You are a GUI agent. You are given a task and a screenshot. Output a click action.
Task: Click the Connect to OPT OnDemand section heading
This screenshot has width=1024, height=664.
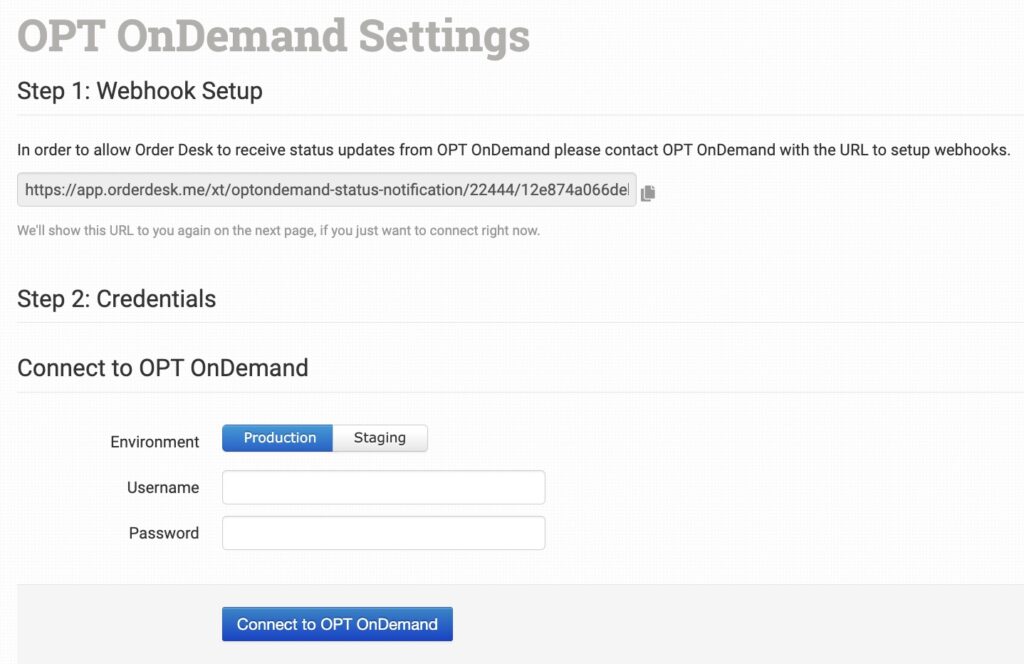coord(163,368)
